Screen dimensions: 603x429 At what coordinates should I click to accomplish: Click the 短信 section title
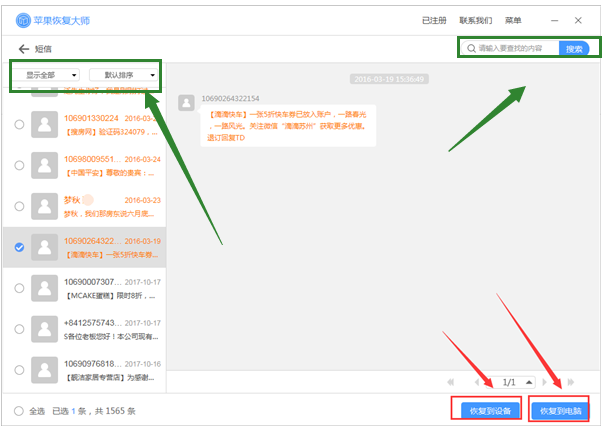[43, 49]
